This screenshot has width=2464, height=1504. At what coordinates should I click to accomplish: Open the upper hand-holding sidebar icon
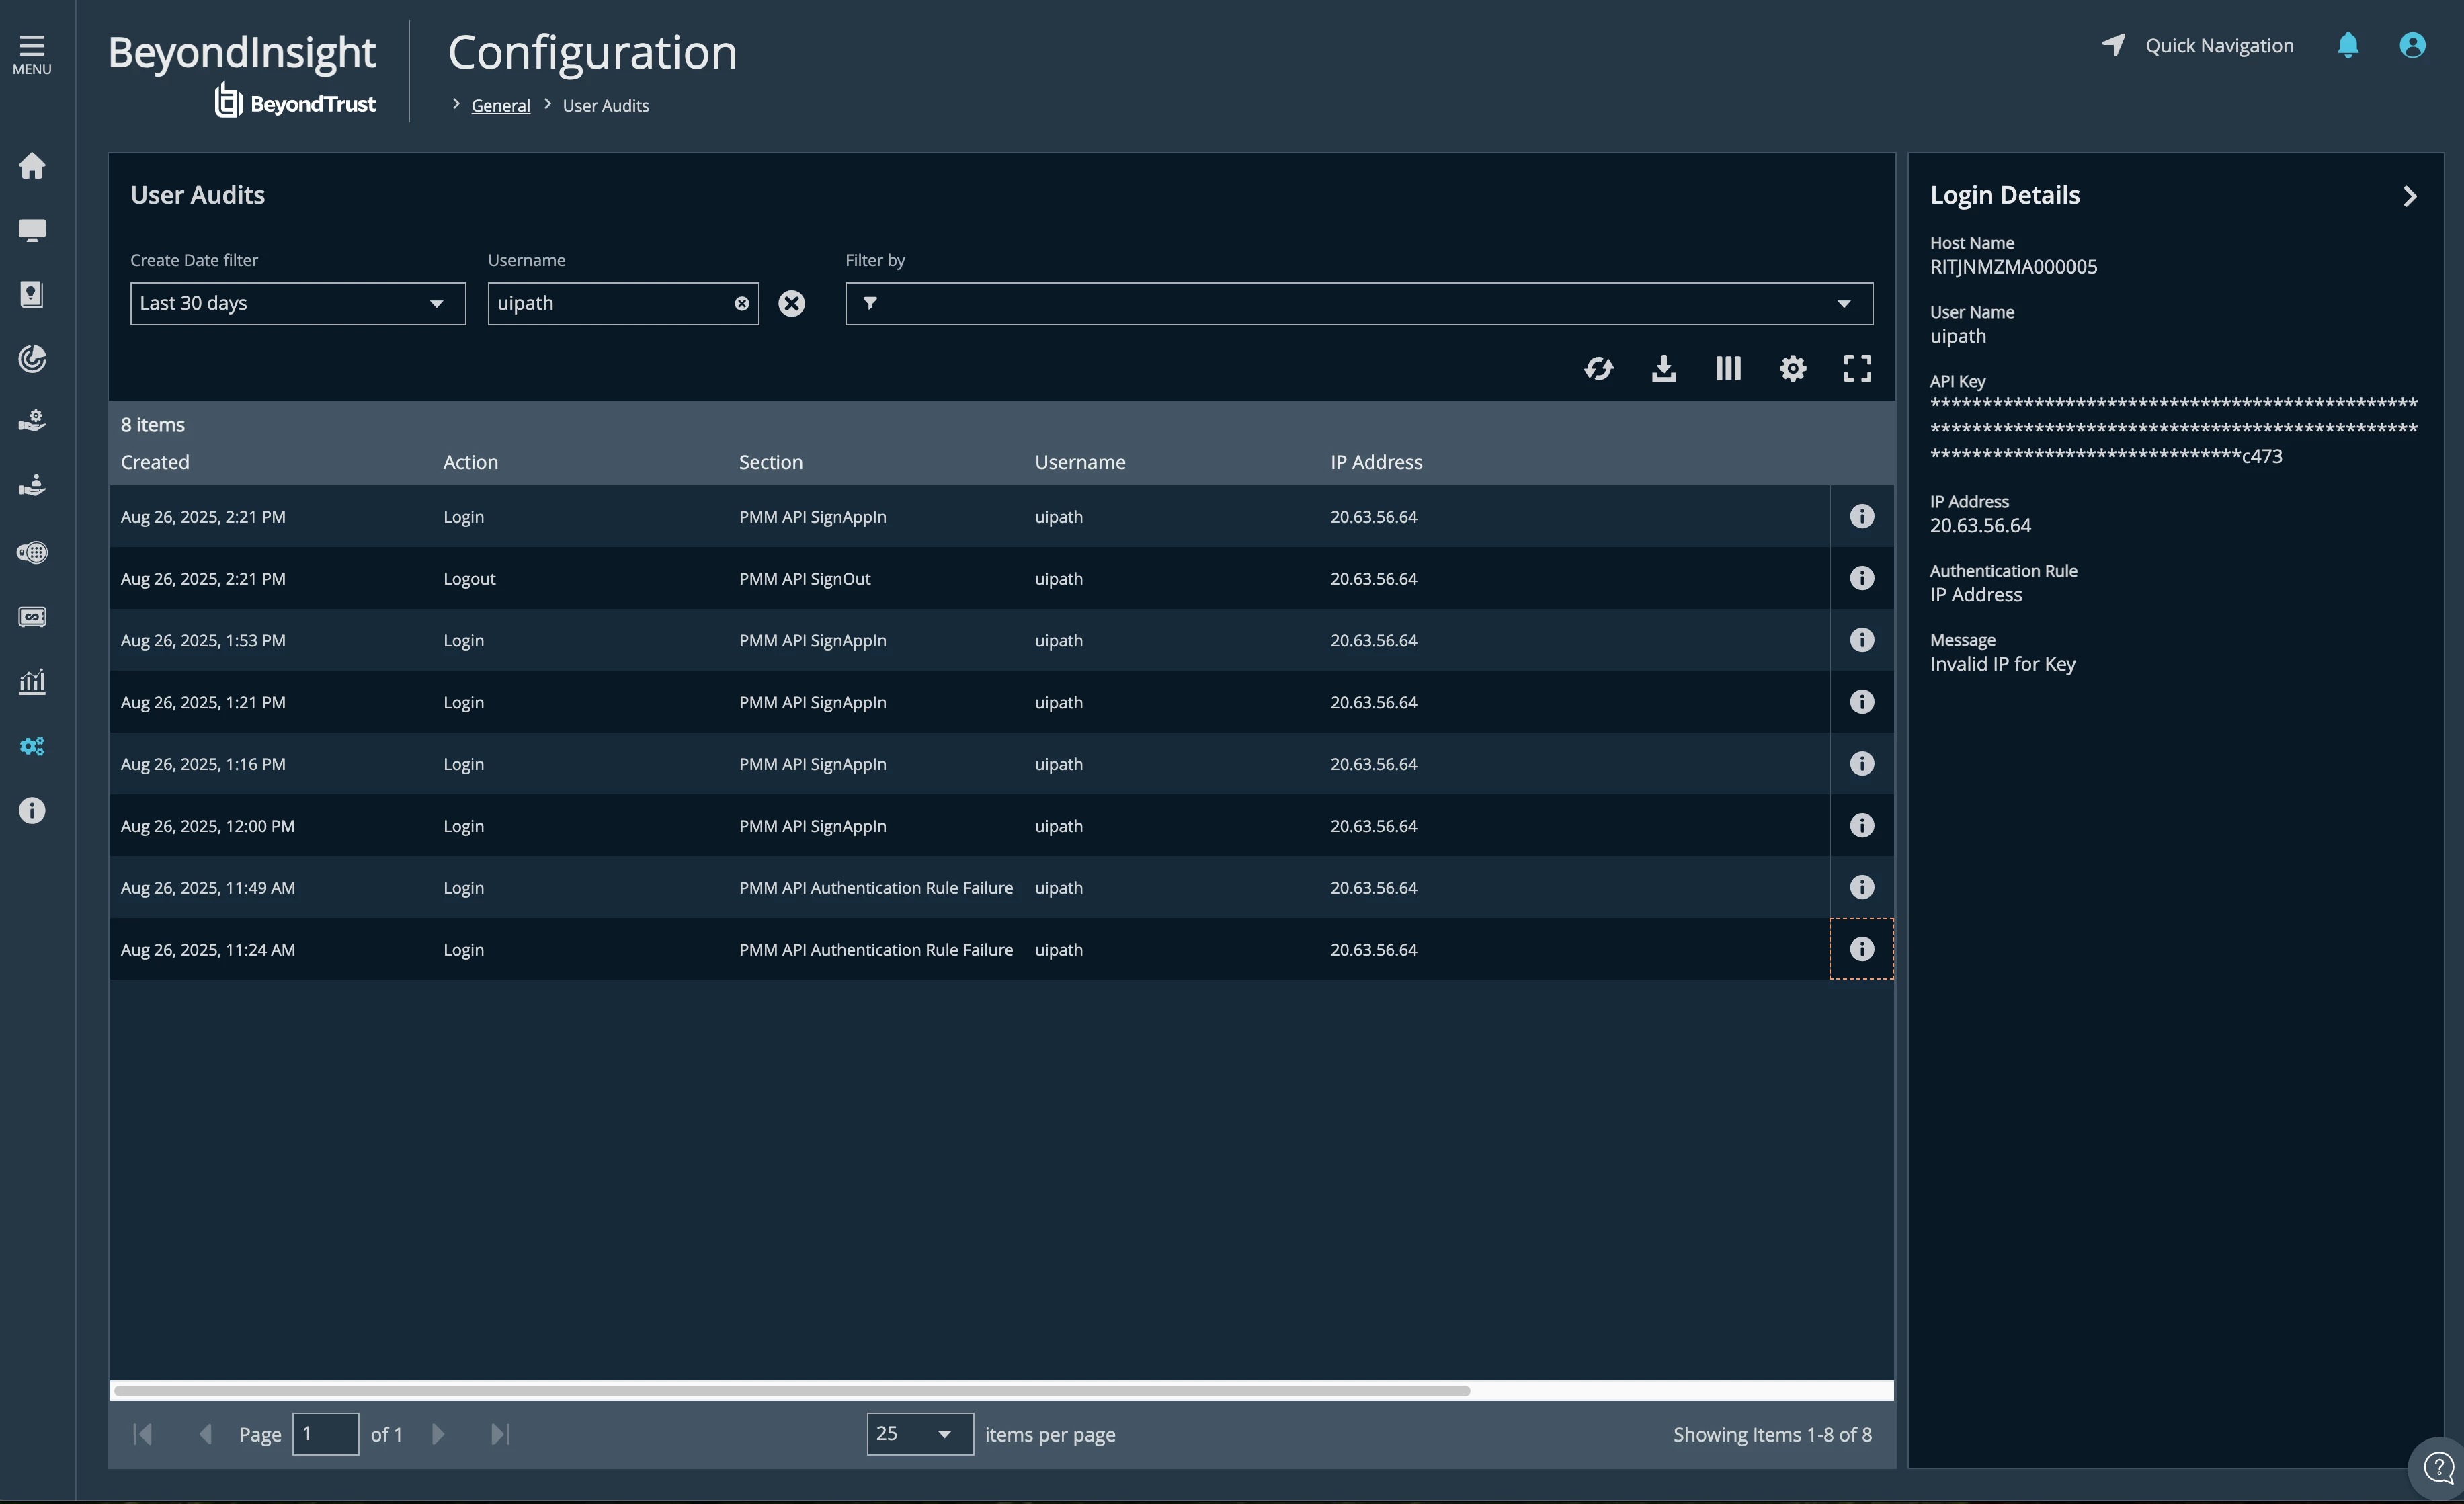pos(32,421)
